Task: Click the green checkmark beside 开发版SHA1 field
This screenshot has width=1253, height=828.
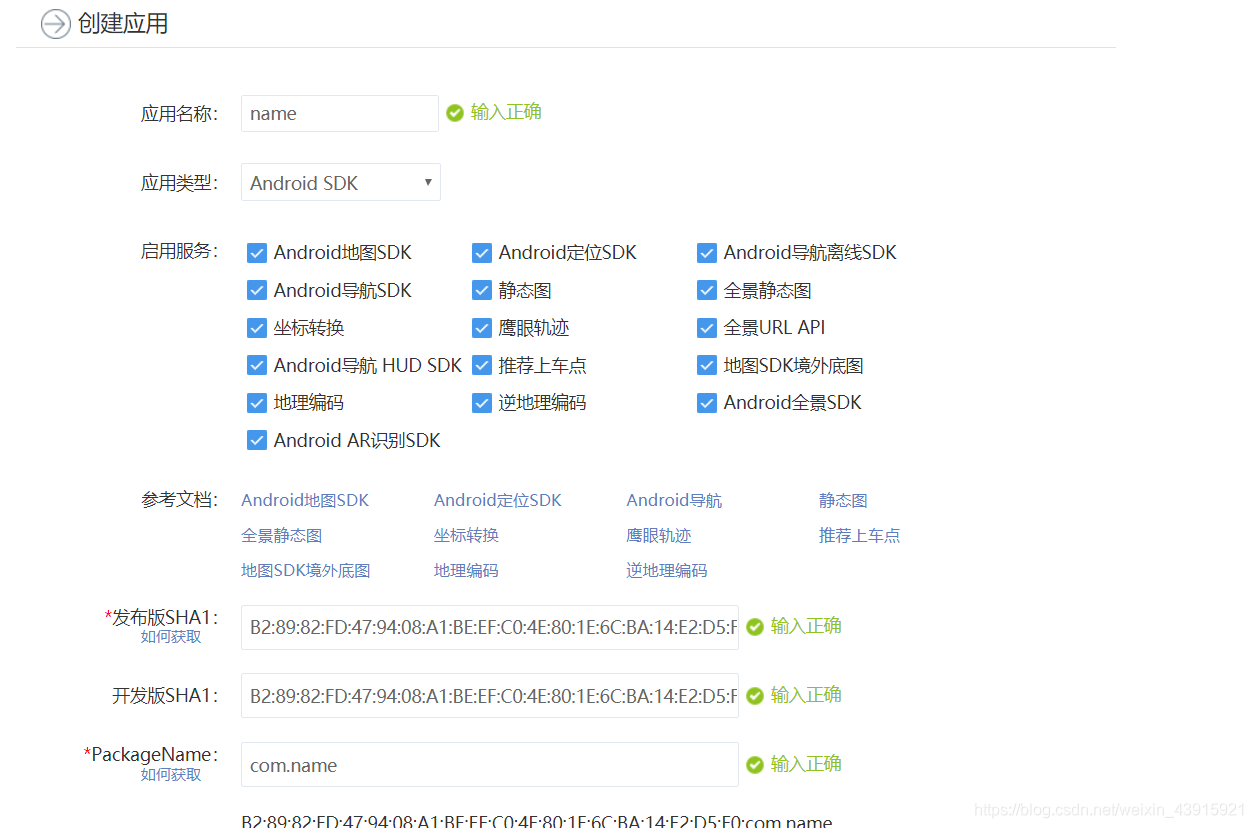Action: (x=755, y=696)
